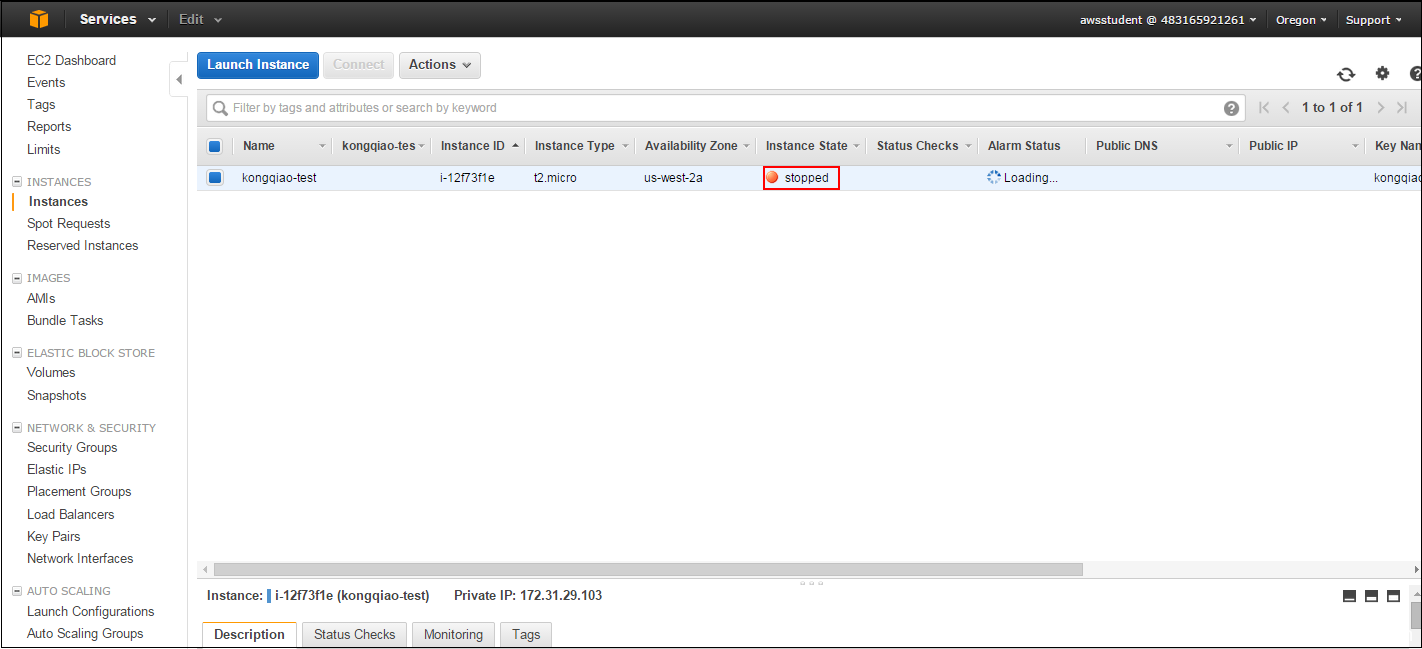Viewport: 1422px width, 649px height.
Task: Go to the last page of results
Action: point(1402,108)
